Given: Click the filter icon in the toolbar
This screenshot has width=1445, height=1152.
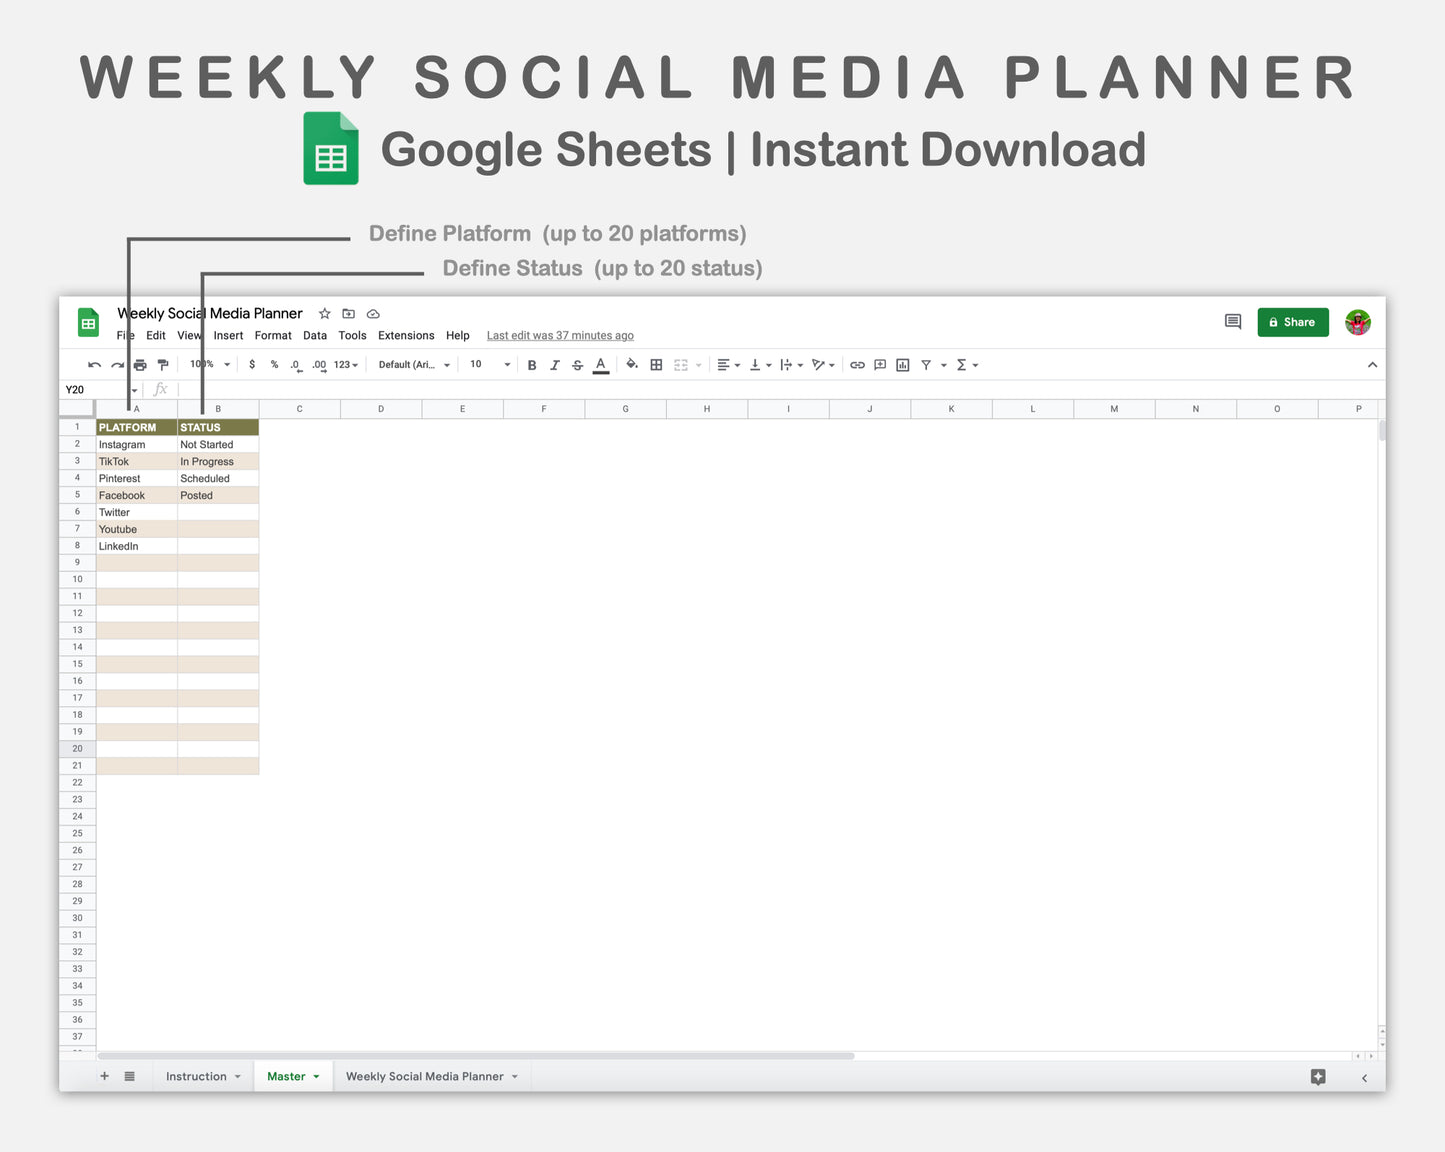Looking at the screenshot, I should (x=927, y=364).
